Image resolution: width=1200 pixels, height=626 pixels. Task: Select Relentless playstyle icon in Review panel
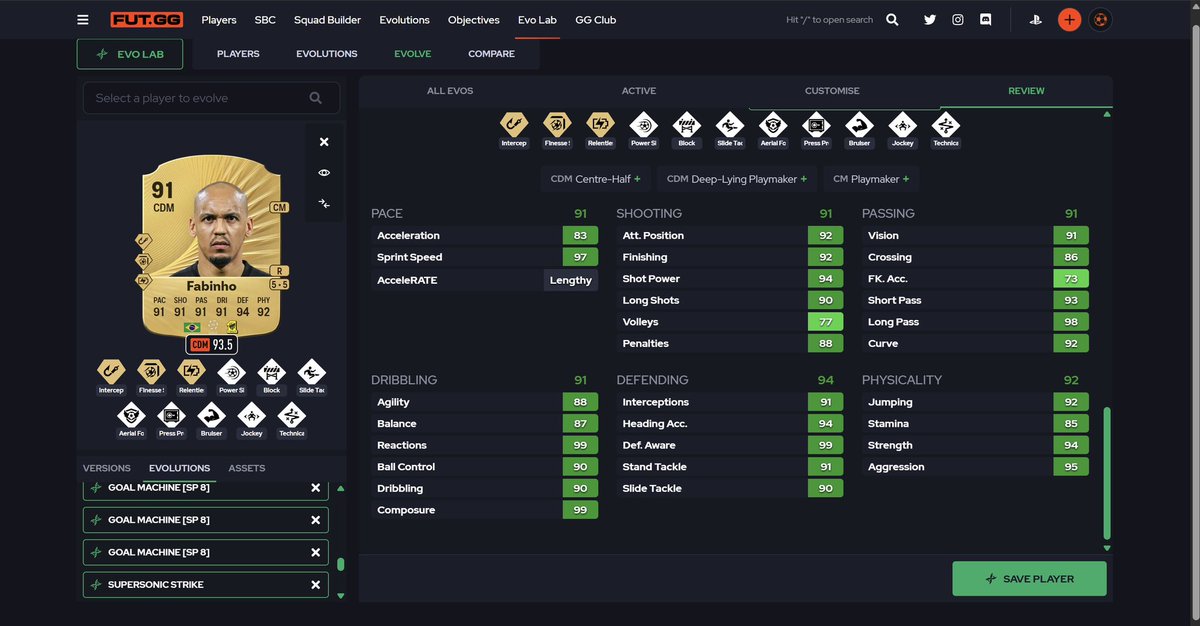click(x=600, y=126)
